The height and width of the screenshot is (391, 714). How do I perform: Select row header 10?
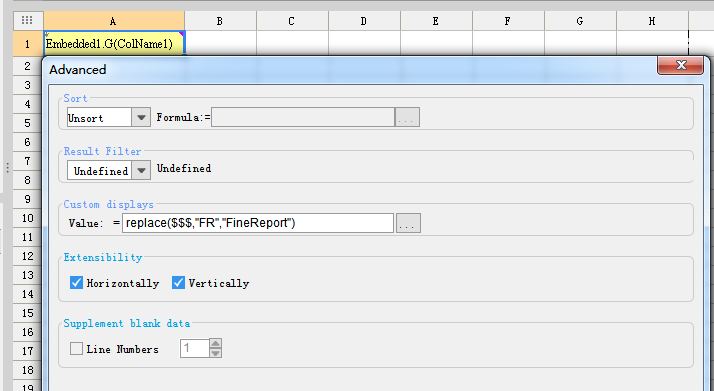pos(28,218)
